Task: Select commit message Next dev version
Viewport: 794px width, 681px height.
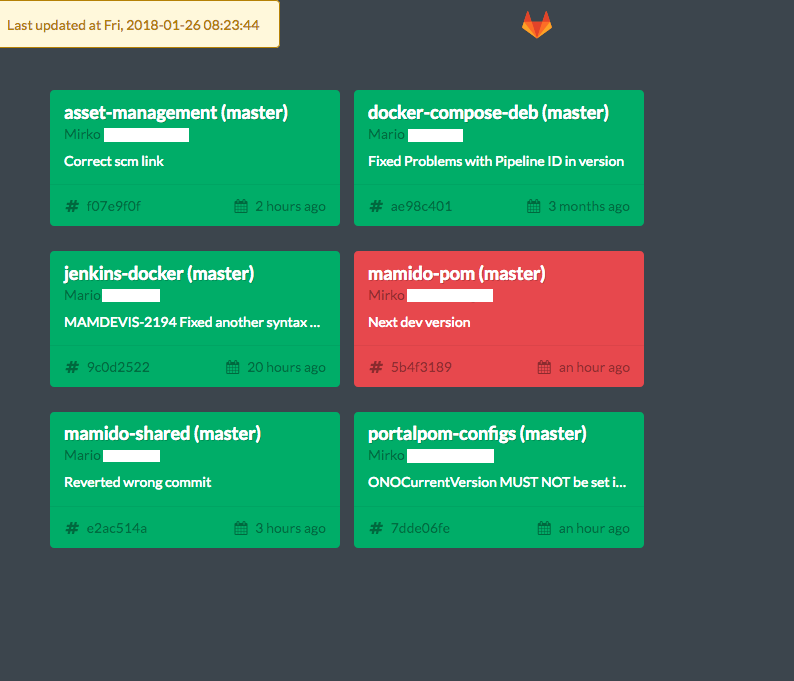Action: pos(419,322)
